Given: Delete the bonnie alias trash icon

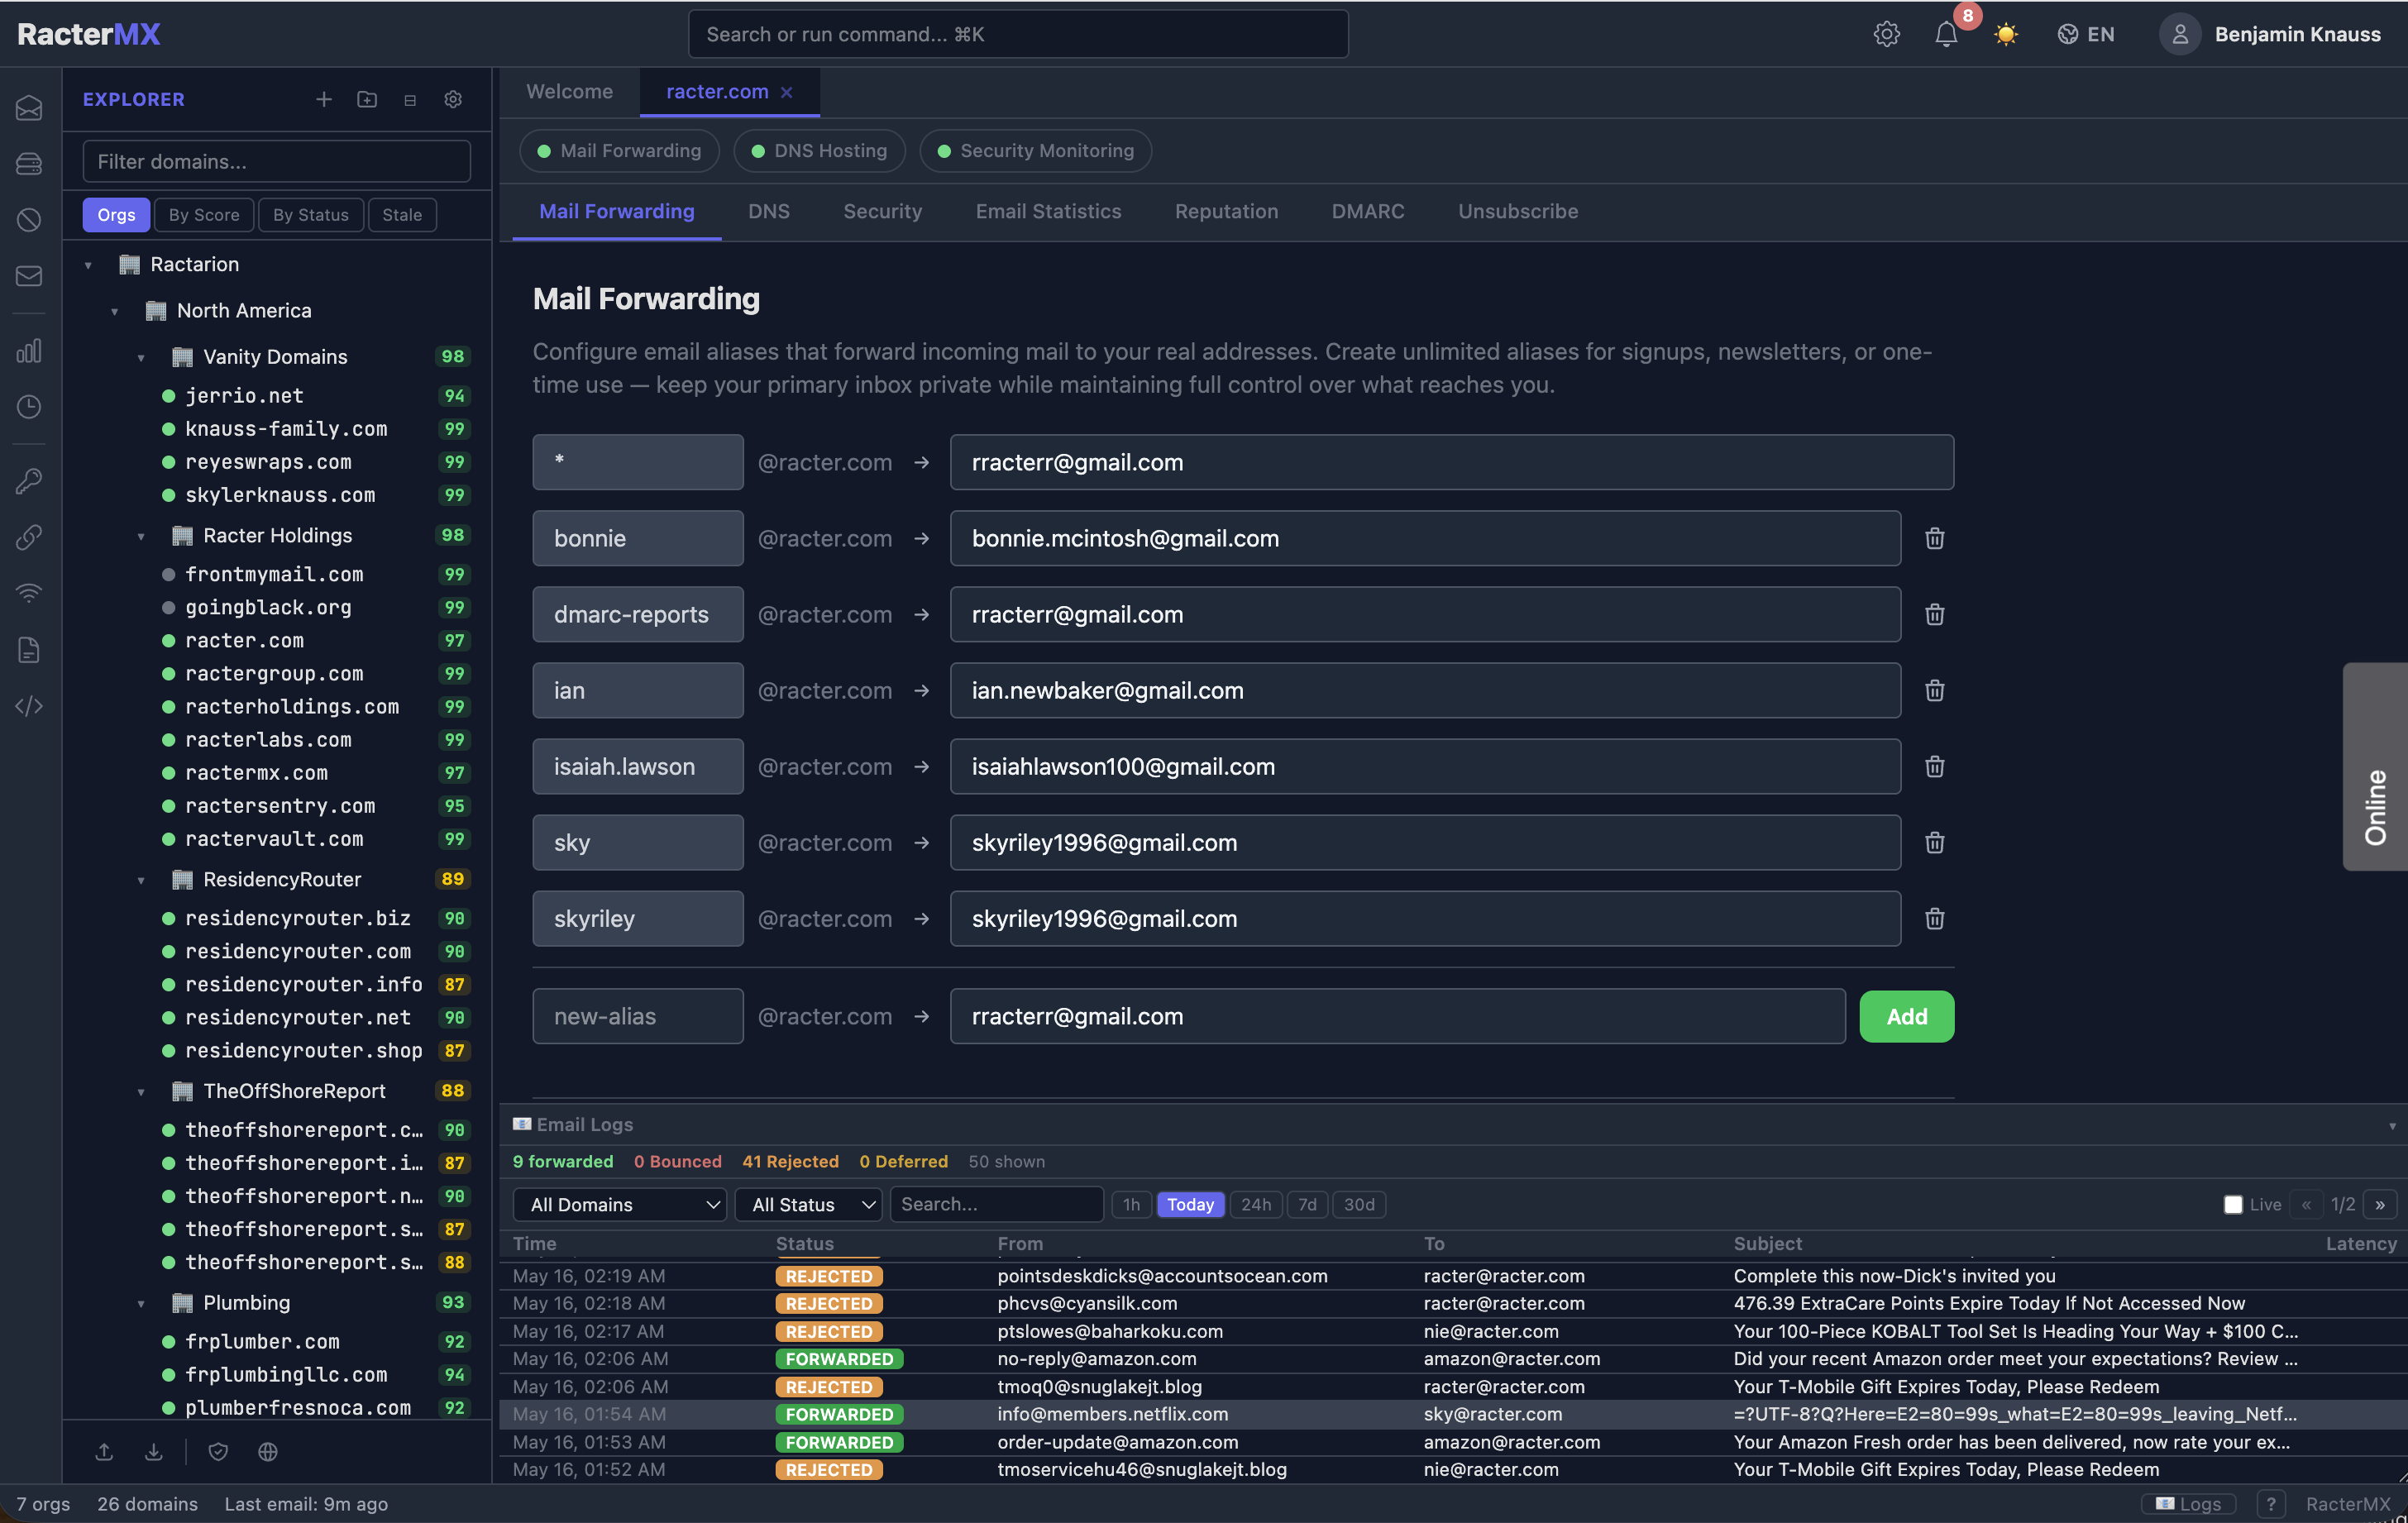Looking at the screenshot, I should point(1935,538).
